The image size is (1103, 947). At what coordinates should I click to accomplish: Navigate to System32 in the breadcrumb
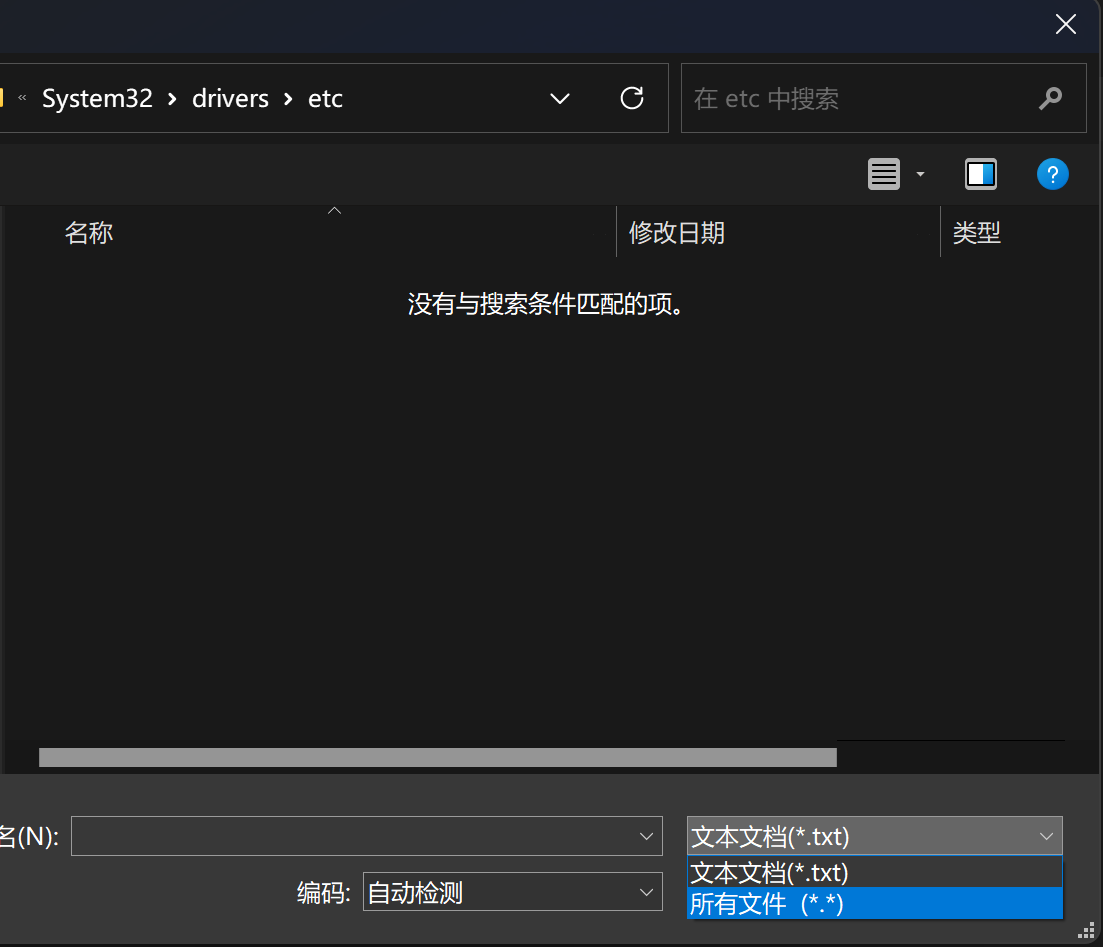(x=97, y=99)
